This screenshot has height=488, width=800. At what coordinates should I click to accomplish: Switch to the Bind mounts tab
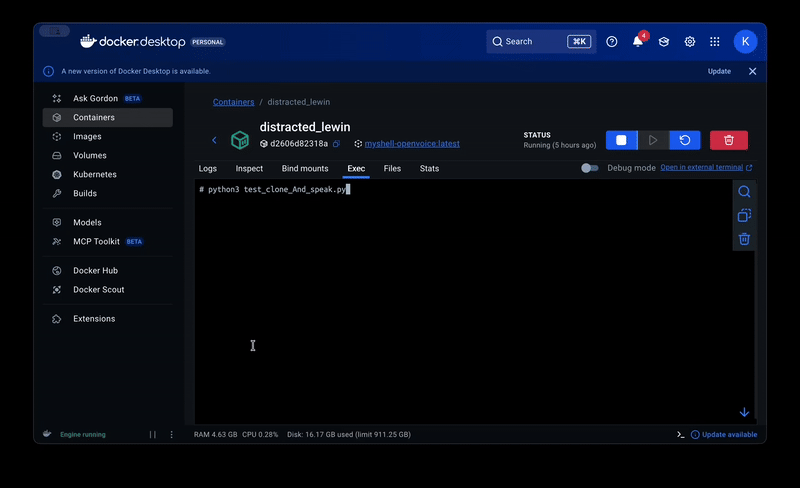[305, 168]
